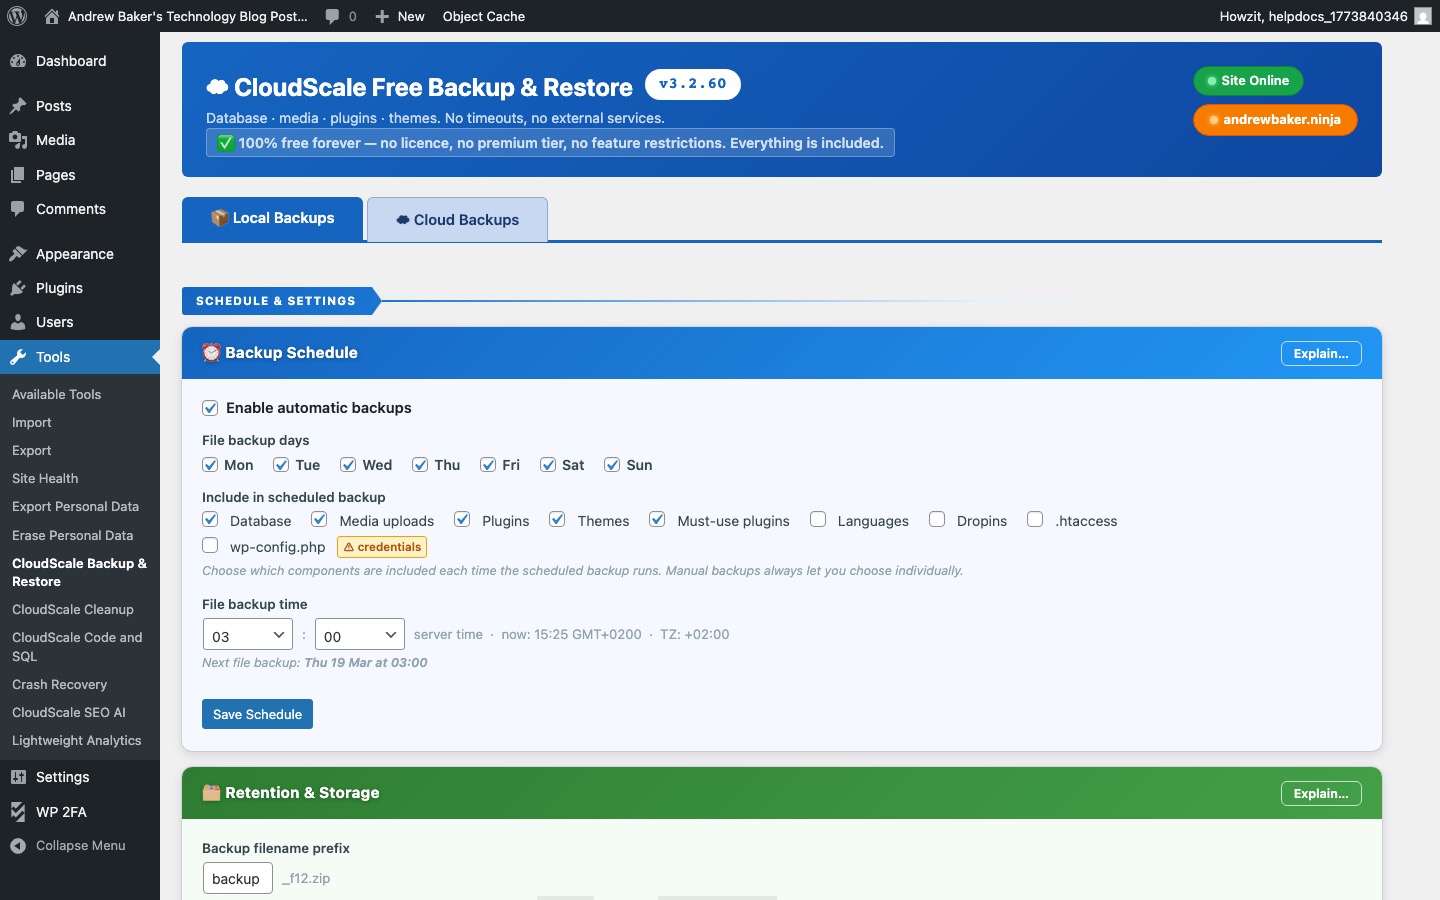The image size is (1440, 900).
Task: Open the New menu in the admin bar
Action: (x=400, y=16)
